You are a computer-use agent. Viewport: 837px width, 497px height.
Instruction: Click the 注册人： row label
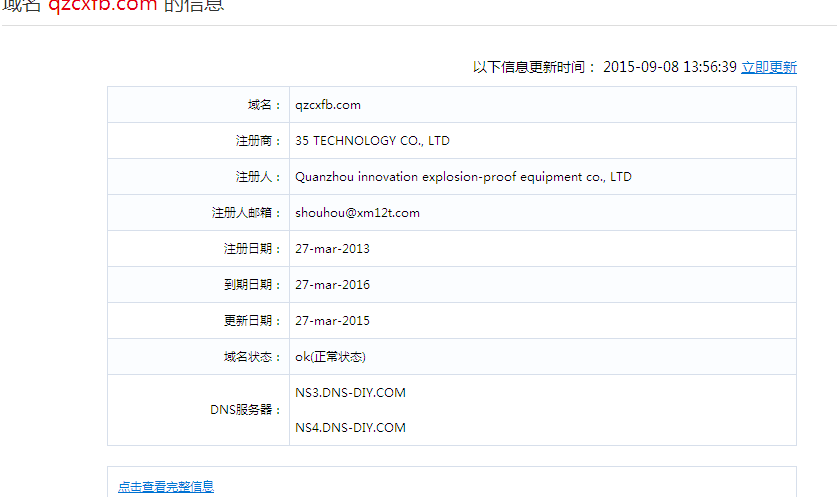pyautogui.click(x=258, y=177)
